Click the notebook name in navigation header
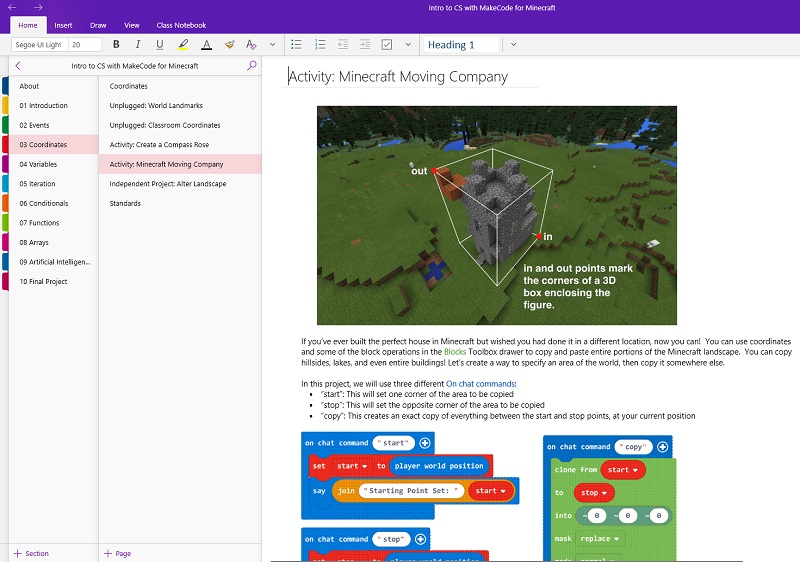Image resolution: width=800 pixels, height=562 pixels. pyautogui.click(x=135, y=66)
